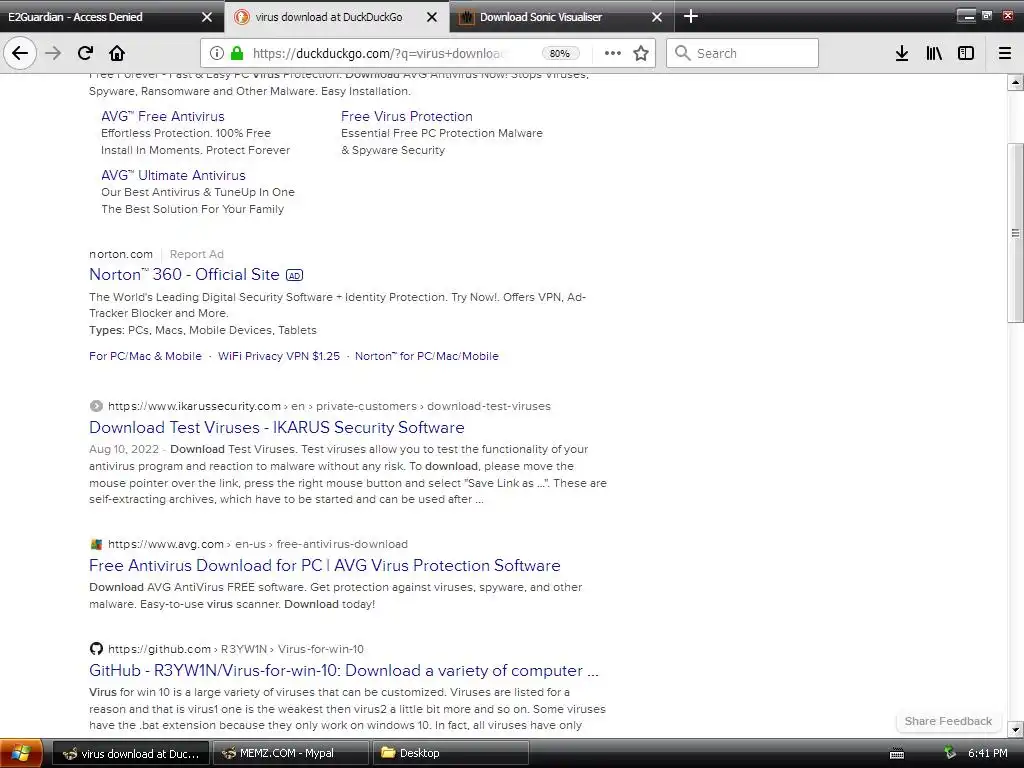This screenshot has height=768, width=1024.
Task: Go back to the previous page
Action: pyautogui.click(x=20, y=53)
